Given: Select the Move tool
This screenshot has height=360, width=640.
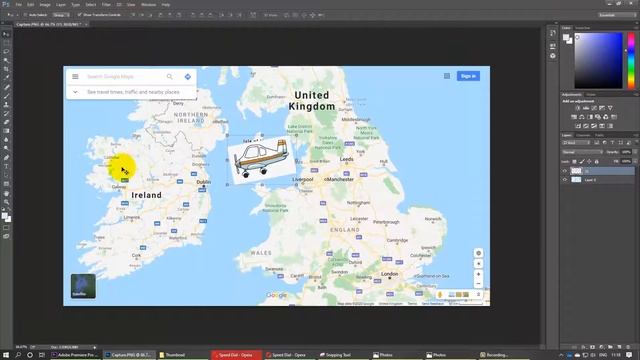Looking at the screenshot, I should [x=6, y=34].
